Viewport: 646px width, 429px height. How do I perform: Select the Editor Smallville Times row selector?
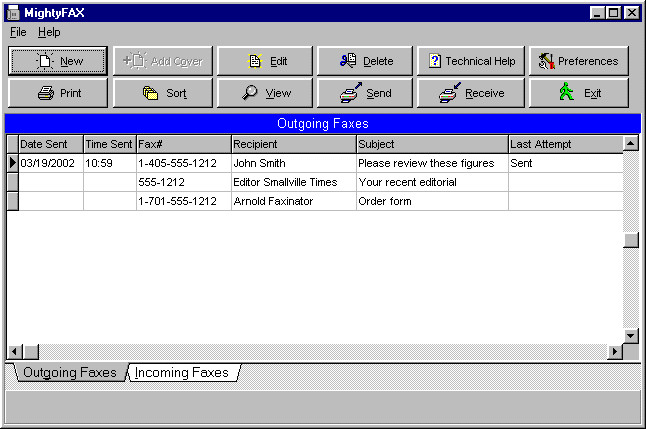point(13,182)
